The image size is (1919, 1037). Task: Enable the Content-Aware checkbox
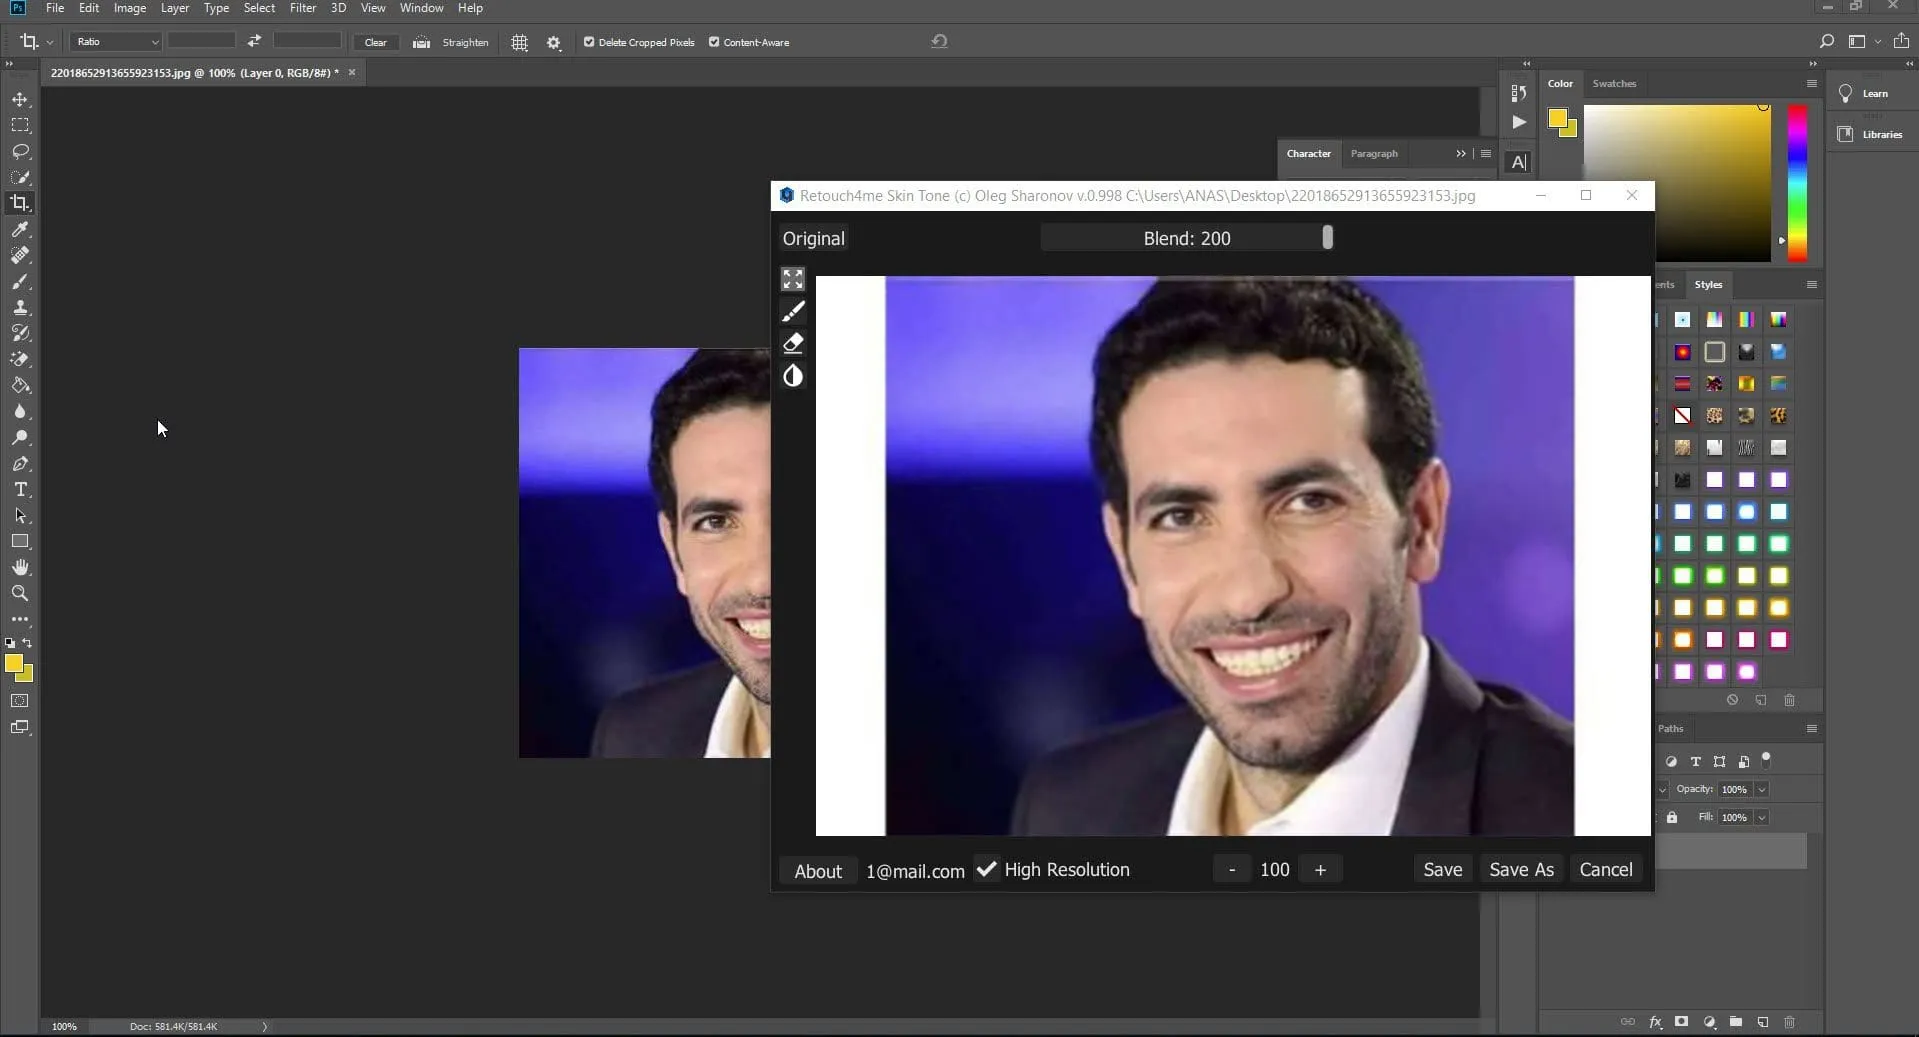713,42
